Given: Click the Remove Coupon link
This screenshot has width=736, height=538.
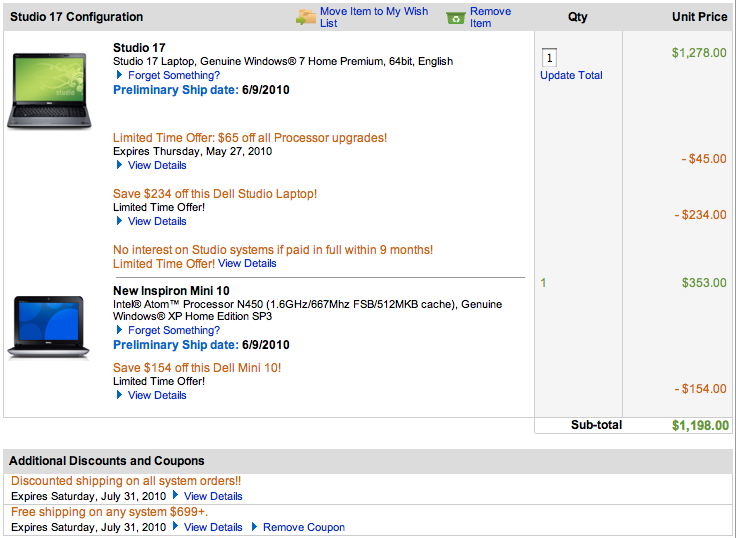Looking at the screenshot, I should click(304, 527).
